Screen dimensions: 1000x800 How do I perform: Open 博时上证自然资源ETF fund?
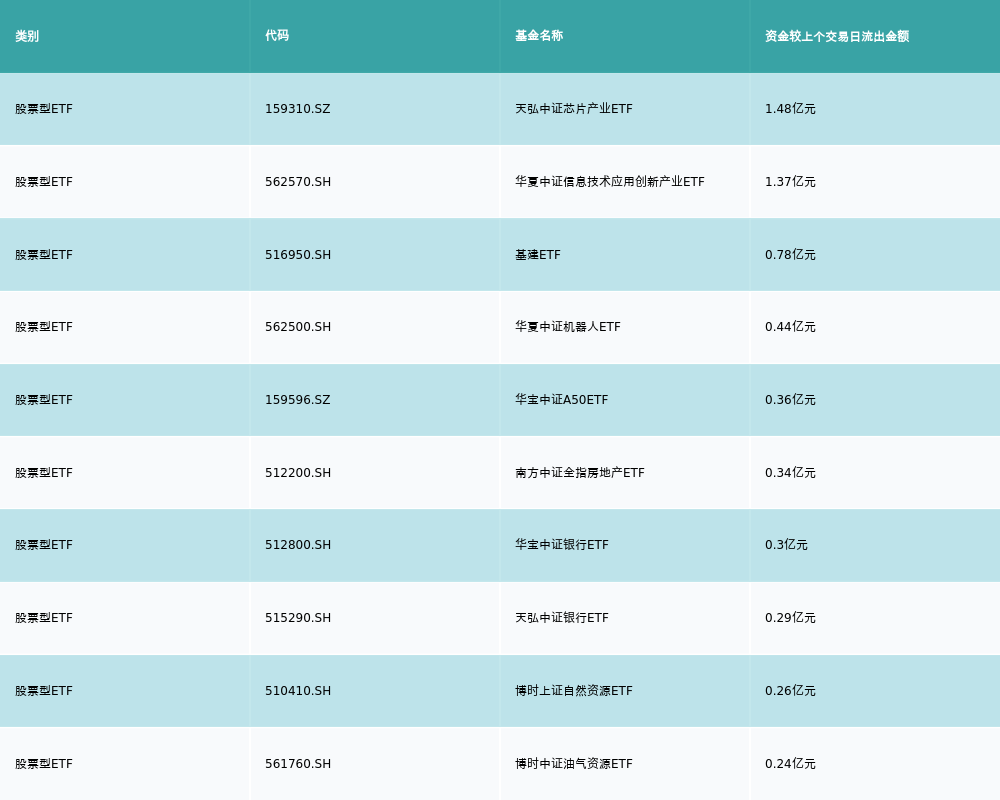point(573,691)
